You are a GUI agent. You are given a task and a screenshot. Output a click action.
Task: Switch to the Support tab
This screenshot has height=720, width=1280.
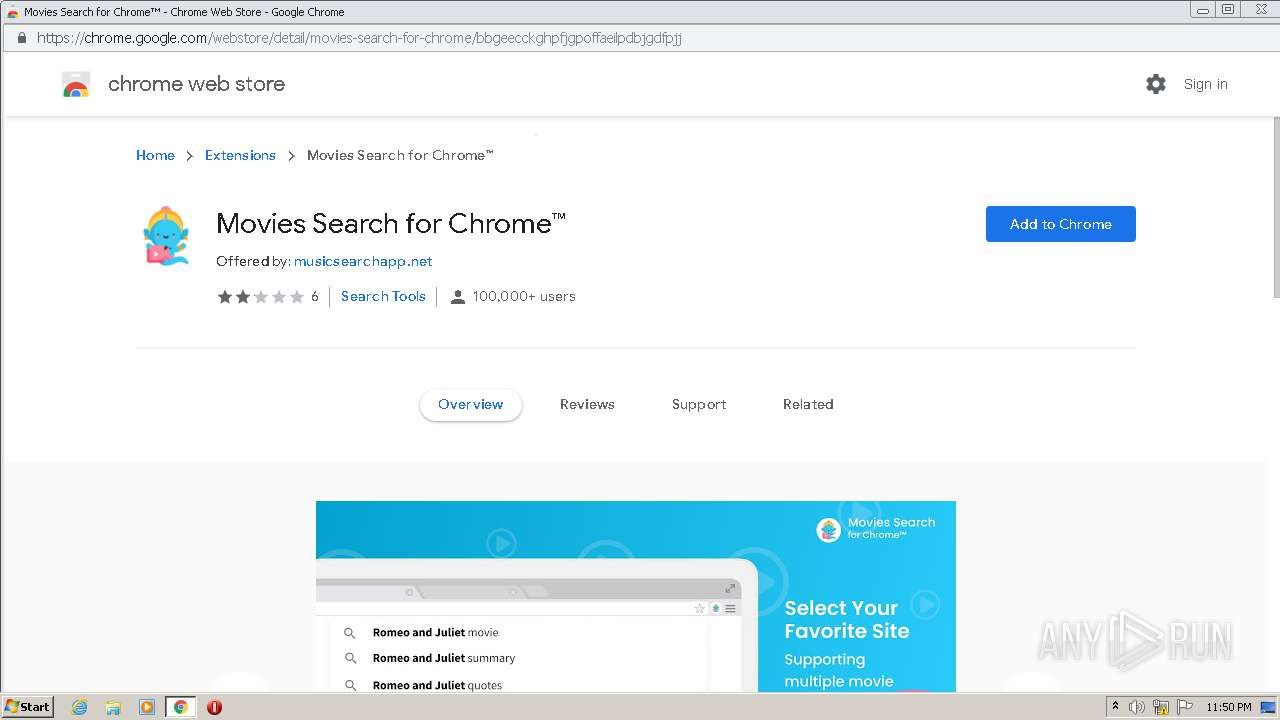pyautogui.click(x=699, y=404)
